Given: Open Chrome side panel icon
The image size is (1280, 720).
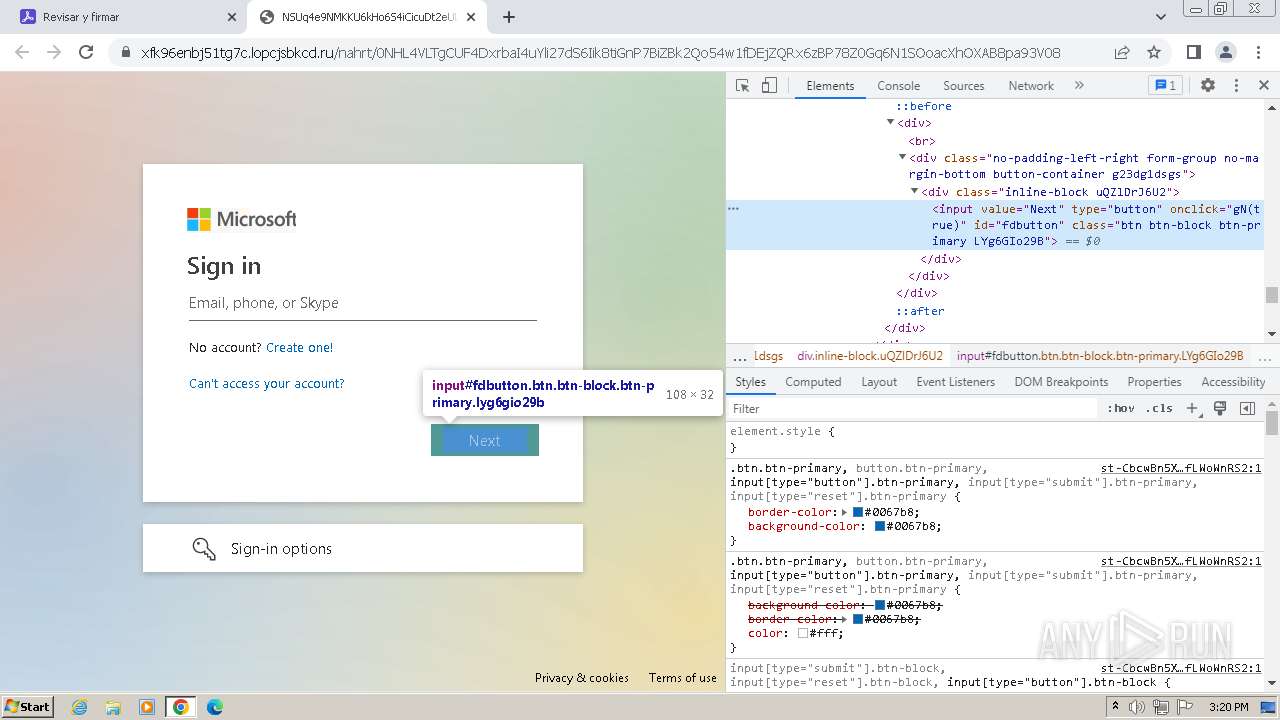Looking at the screenshot, I should pyautogui.click(x=1194, y=53).
